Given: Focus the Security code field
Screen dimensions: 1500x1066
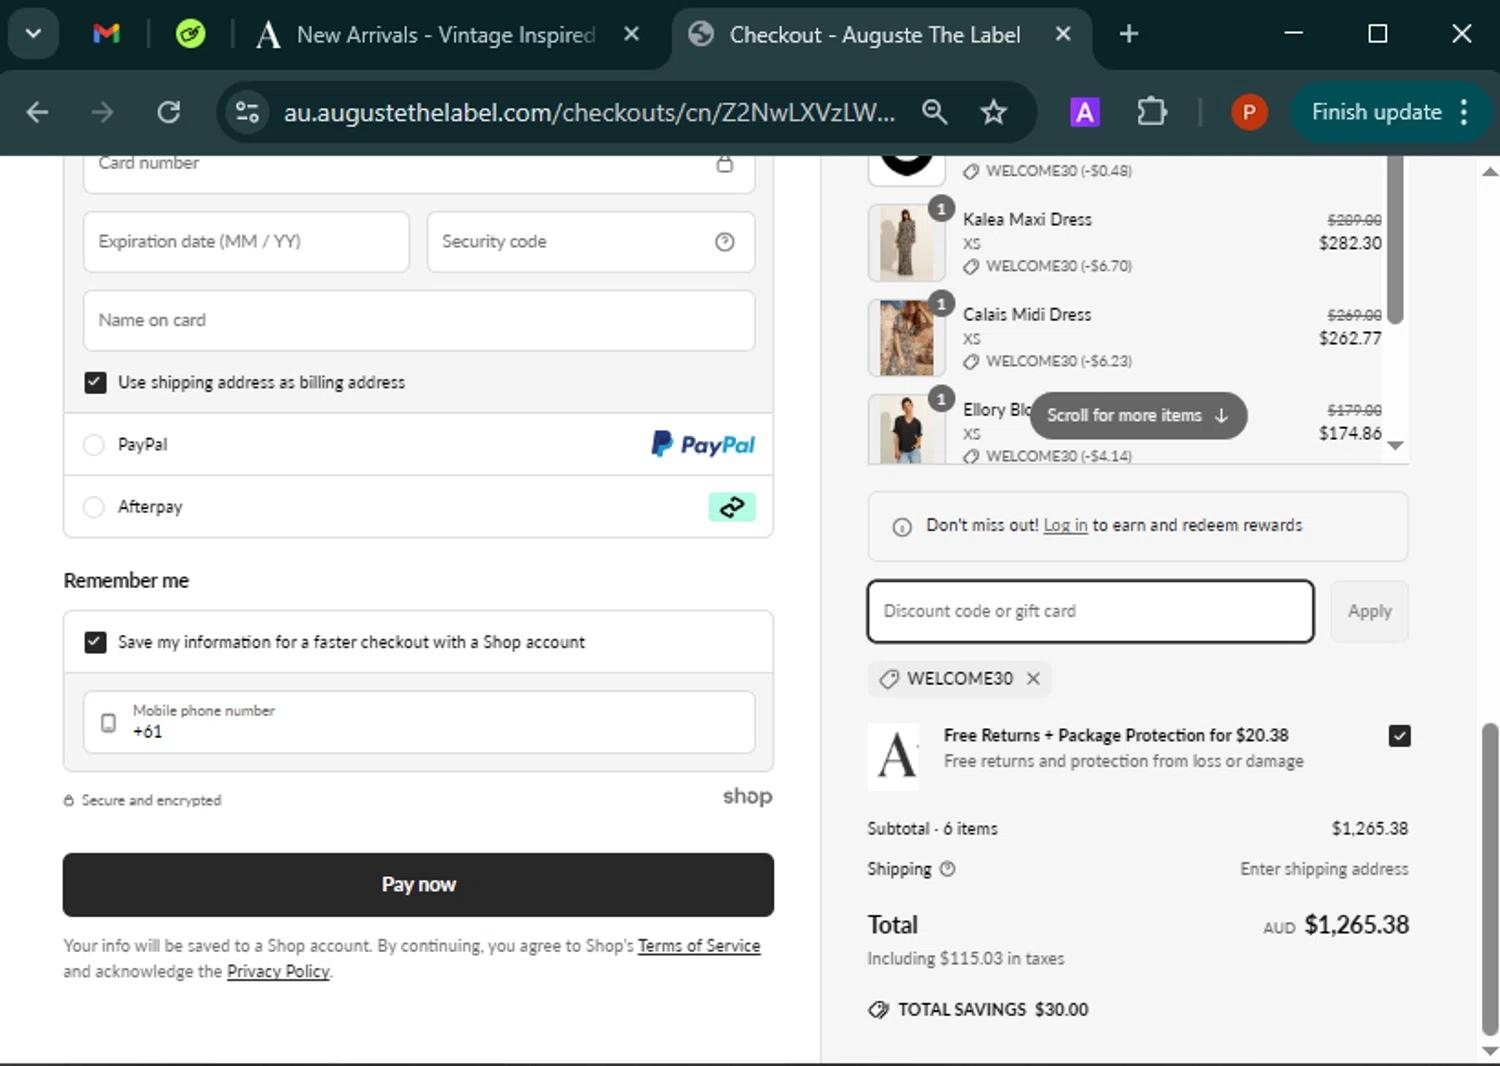Looking at the screenshot, I should click(591, 242).
